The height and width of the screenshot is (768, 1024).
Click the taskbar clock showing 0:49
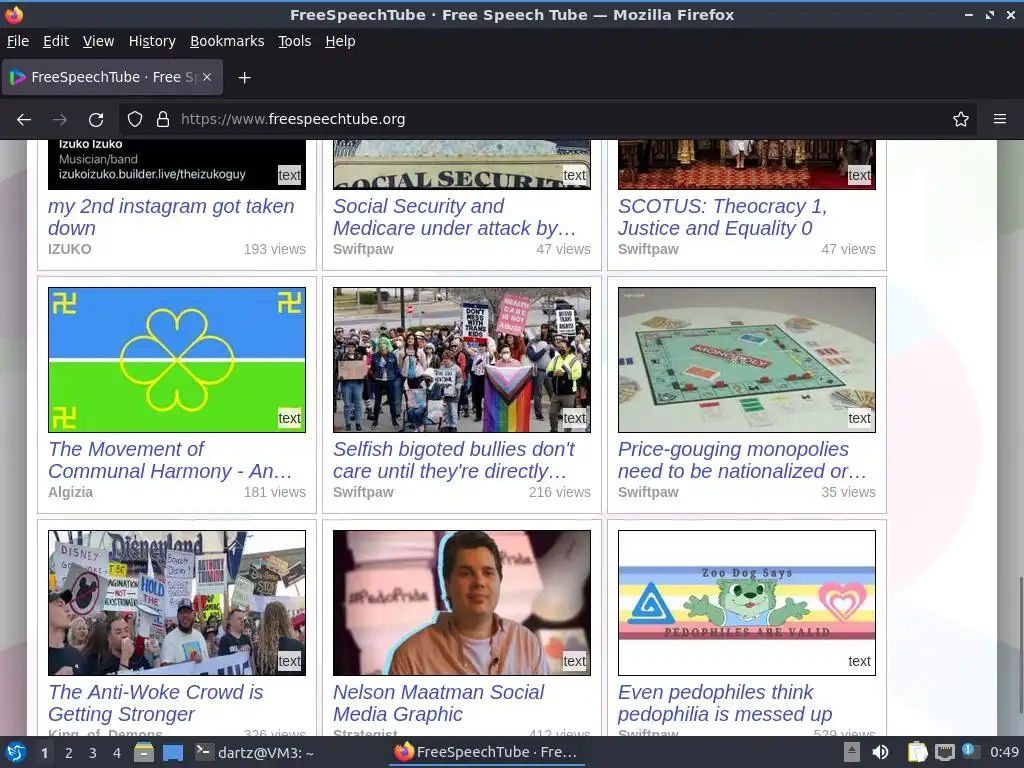click(1004, 752)
